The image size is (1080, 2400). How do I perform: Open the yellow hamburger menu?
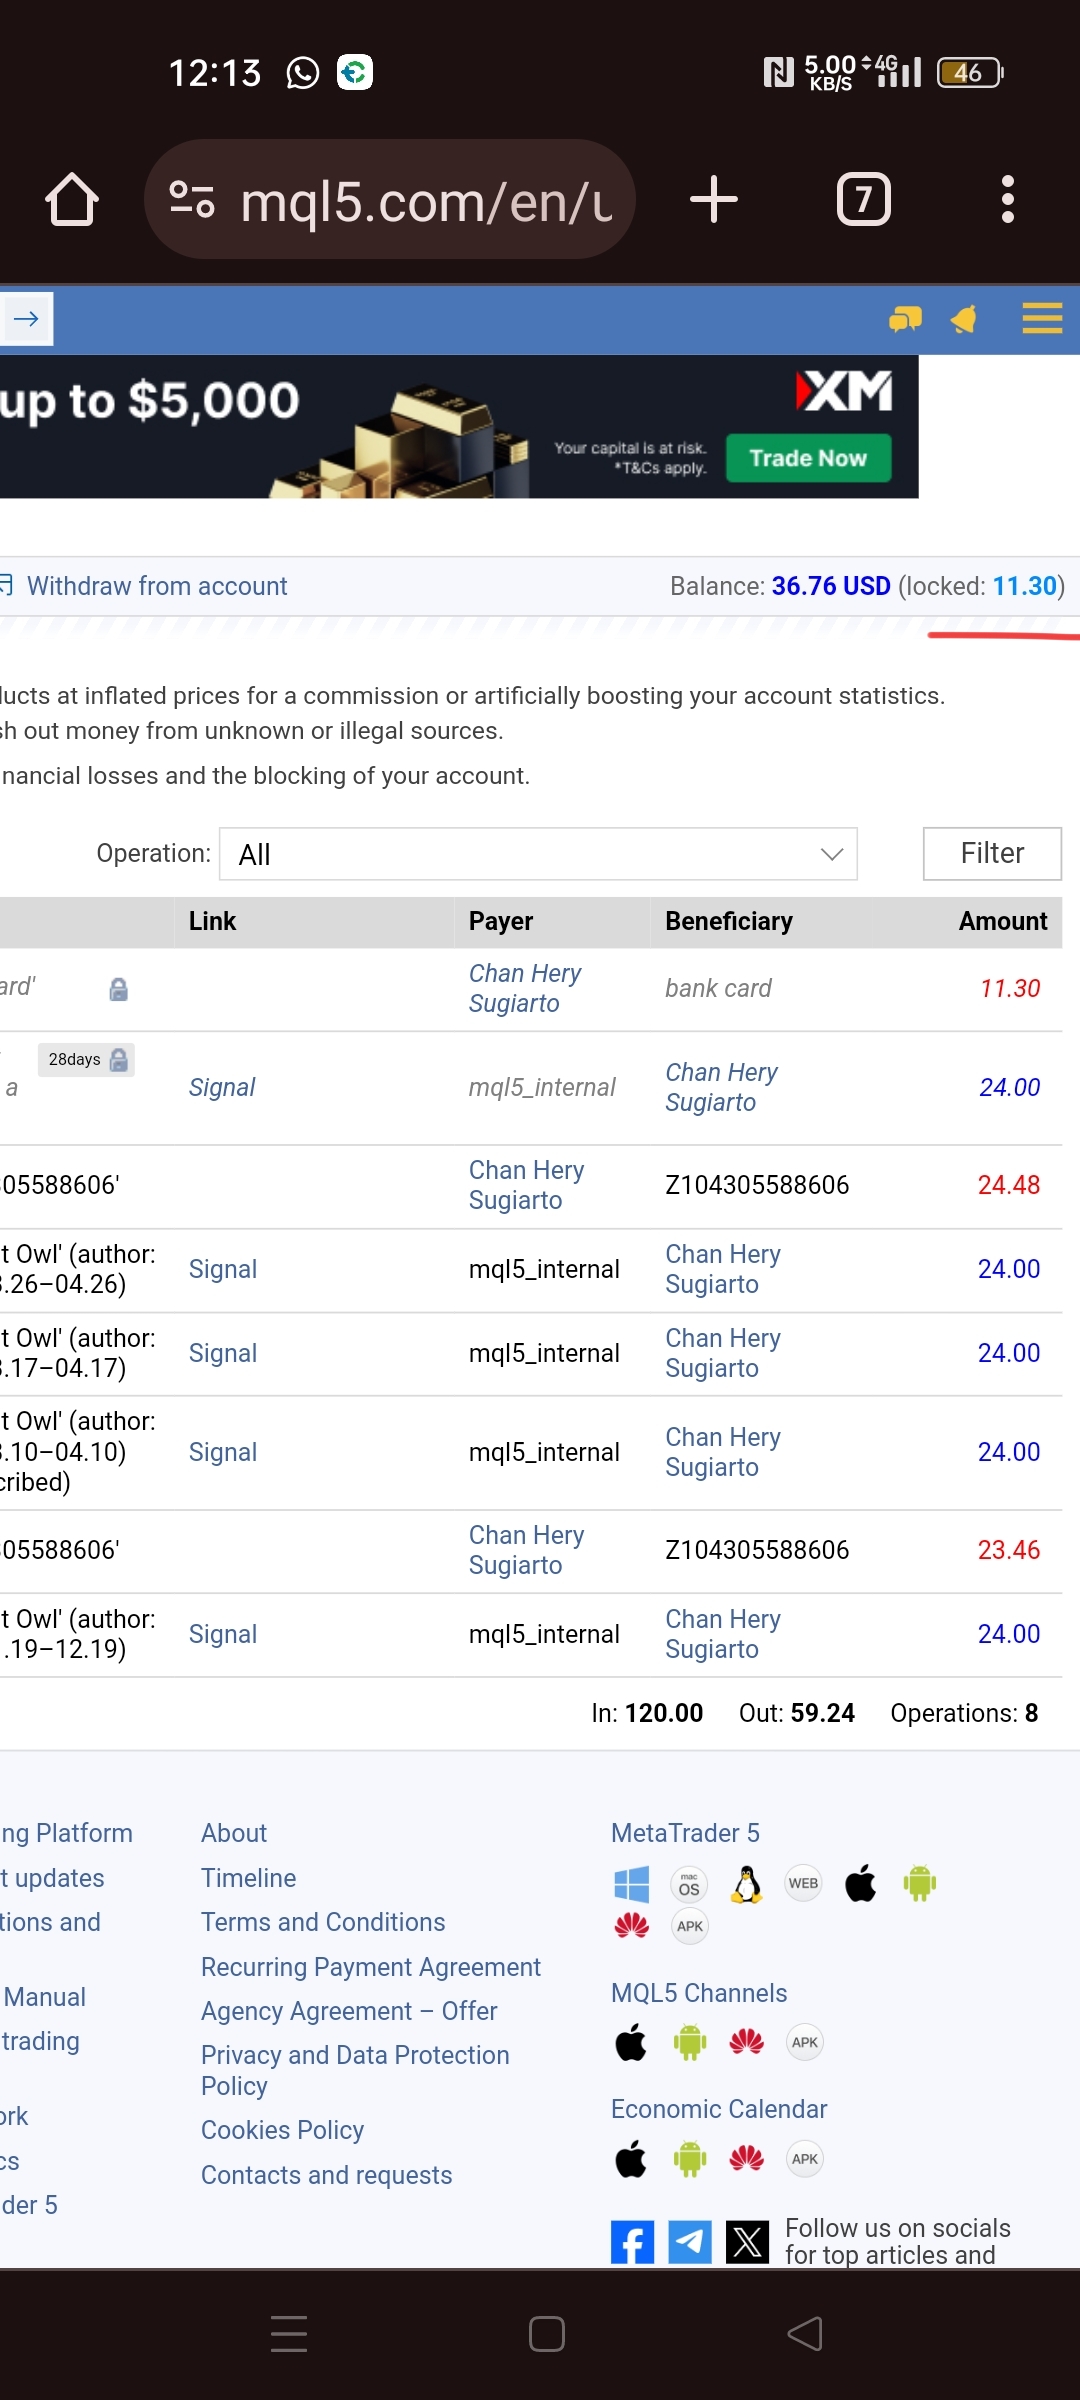[1042, 319]
